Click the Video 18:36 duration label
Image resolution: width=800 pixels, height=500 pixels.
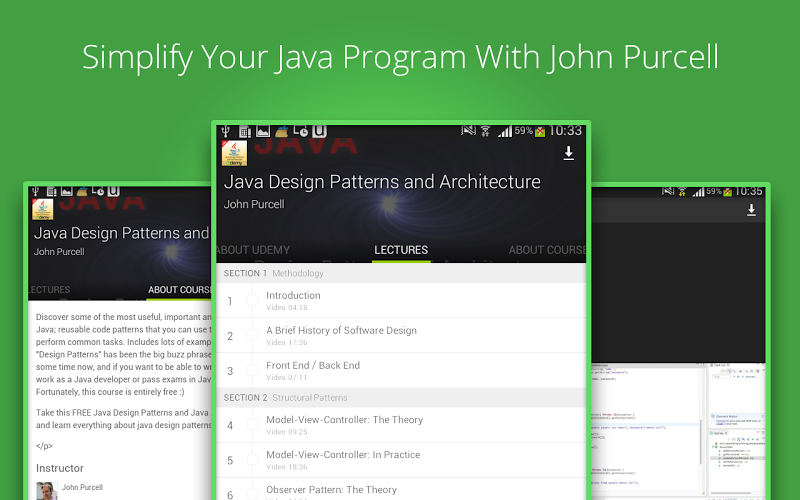click(286, 467)
